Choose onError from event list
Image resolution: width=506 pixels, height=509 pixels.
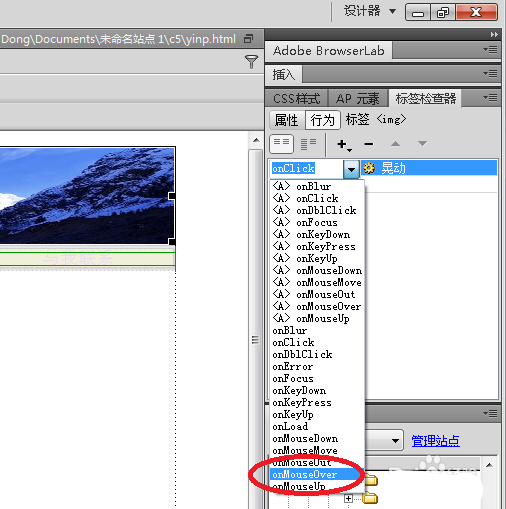click(317, 366)
